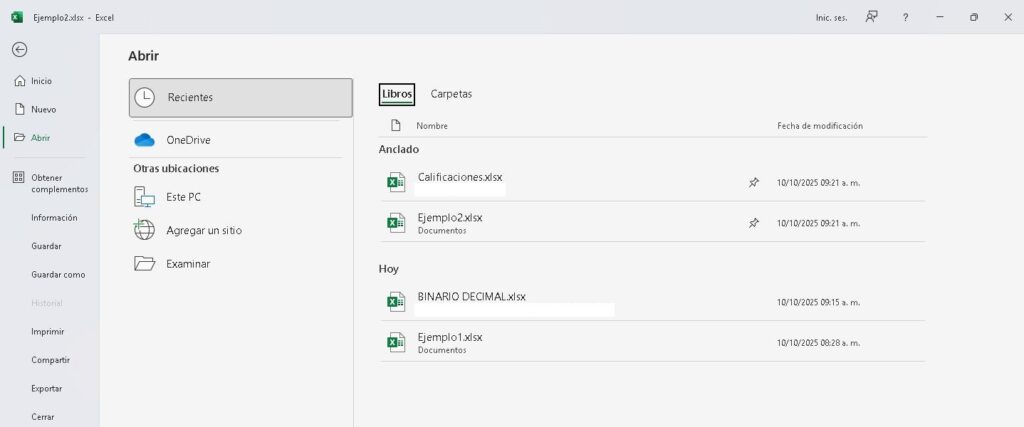Screen dimensions: 1024x427
Task: Switch to the Carpetas tab
Action: [451, 94]
